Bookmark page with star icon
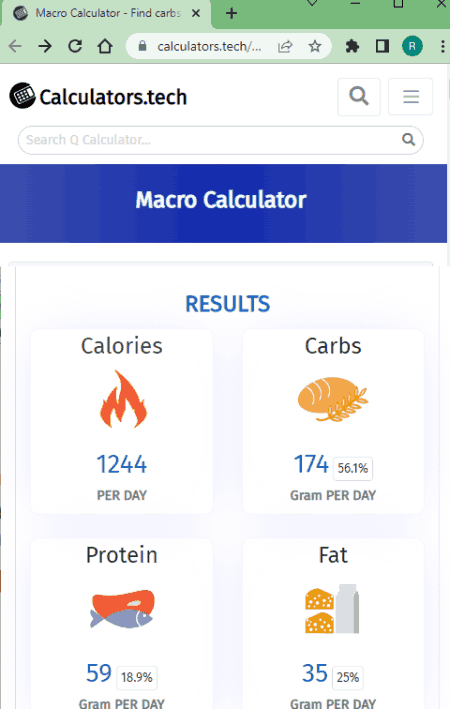The image size is (450, 709). 315,46
